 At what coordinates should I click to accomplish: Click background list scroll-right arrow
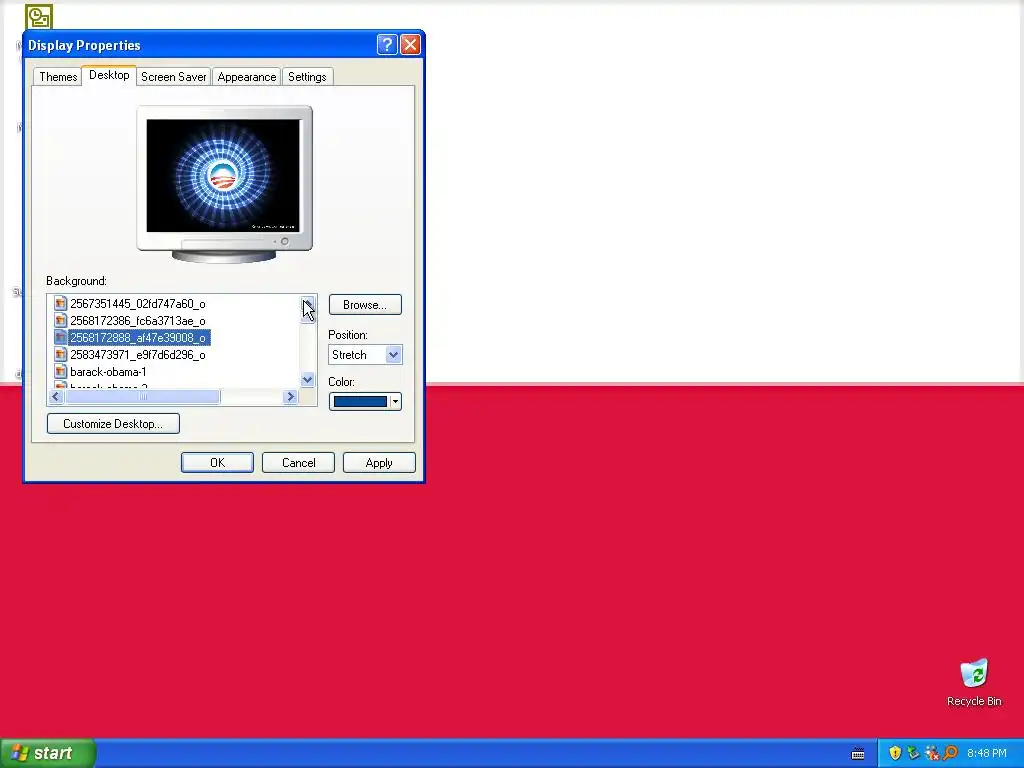291,397
